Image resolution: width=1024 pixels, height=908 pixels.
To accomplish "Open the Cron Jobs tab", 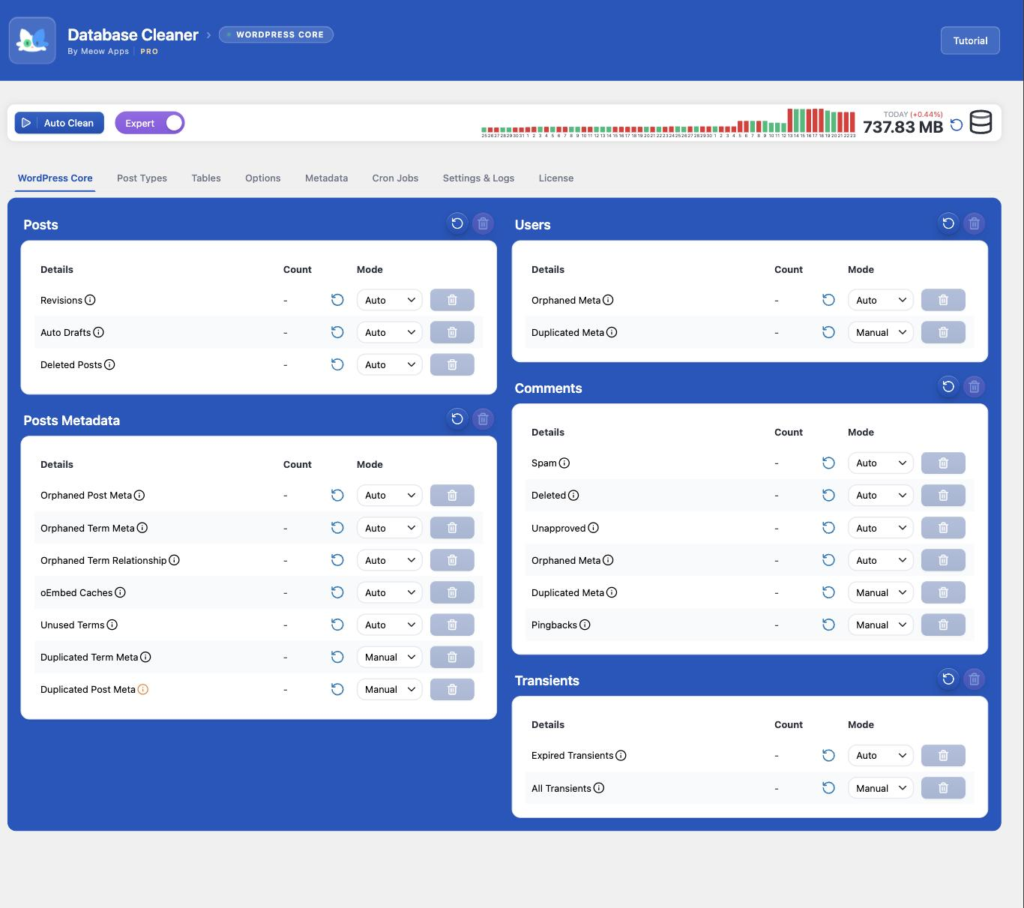I will (x=395, y=178).
